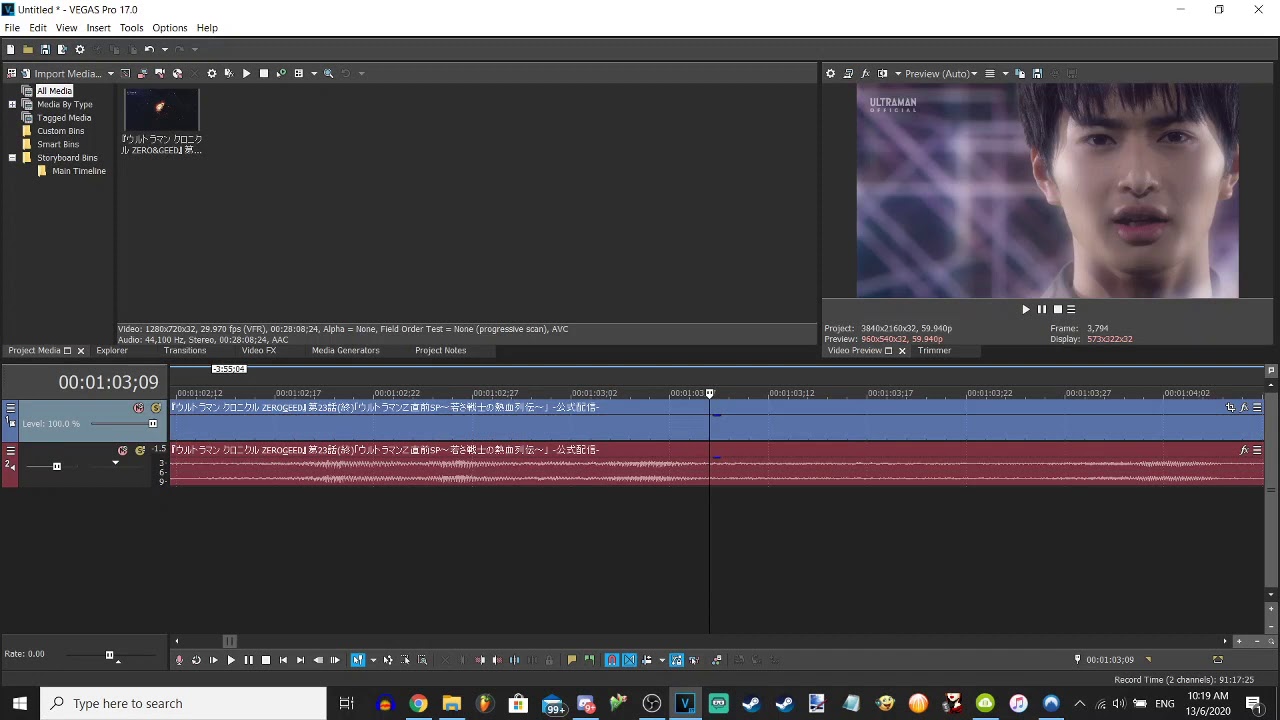
Task: Open the File menu
Action: [x=12, y=28]
